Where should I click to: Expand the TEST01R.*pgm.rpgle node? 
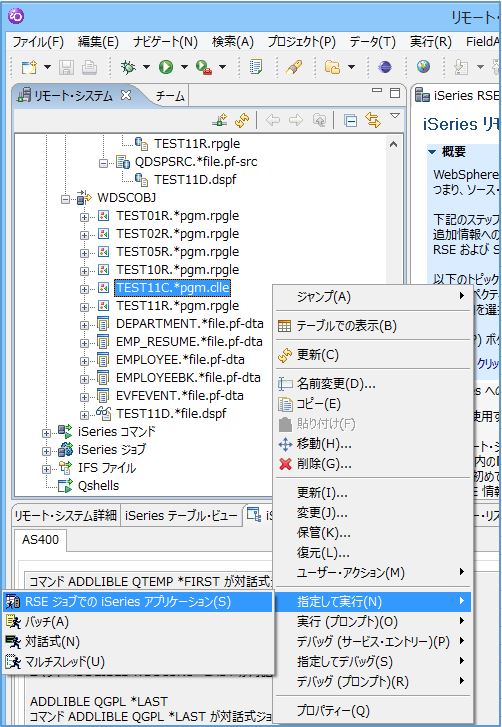pyautogui.click(x=84, y=217)
